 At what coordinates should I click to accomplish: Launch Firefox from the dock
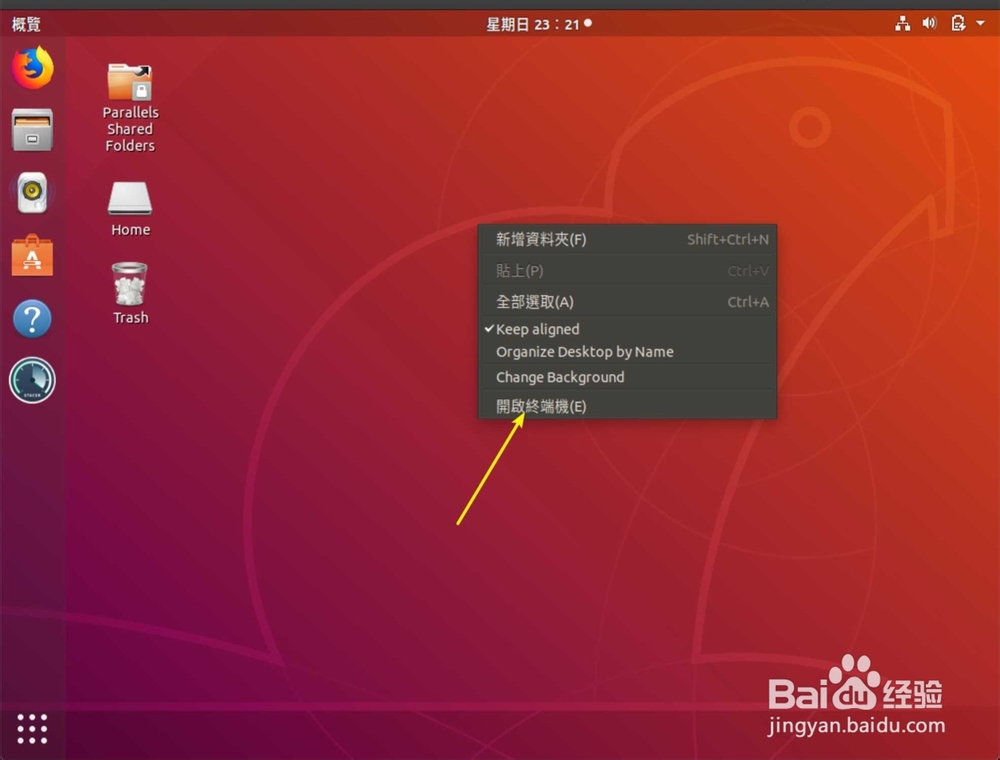coord(32,68)
